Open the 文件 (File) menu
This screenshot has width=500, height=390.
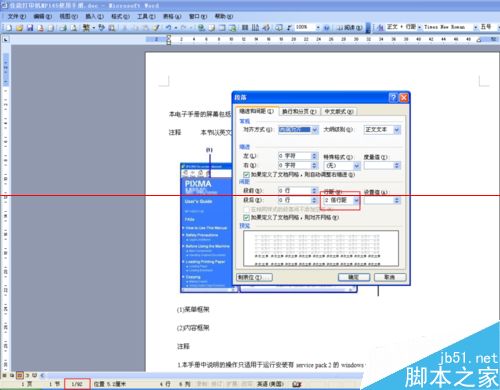tap(16, 16)
